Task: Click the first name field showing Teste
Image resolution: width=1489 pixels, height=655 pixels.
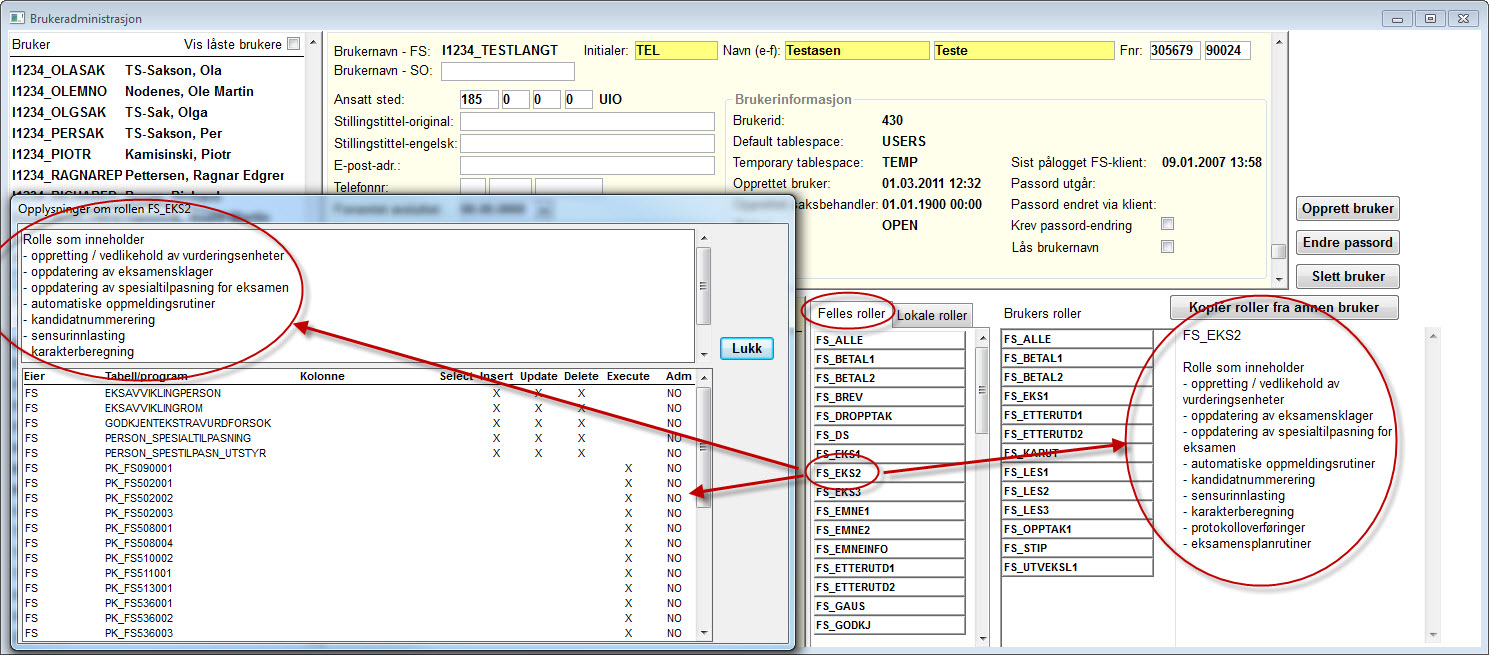Action: (1023, 50)
